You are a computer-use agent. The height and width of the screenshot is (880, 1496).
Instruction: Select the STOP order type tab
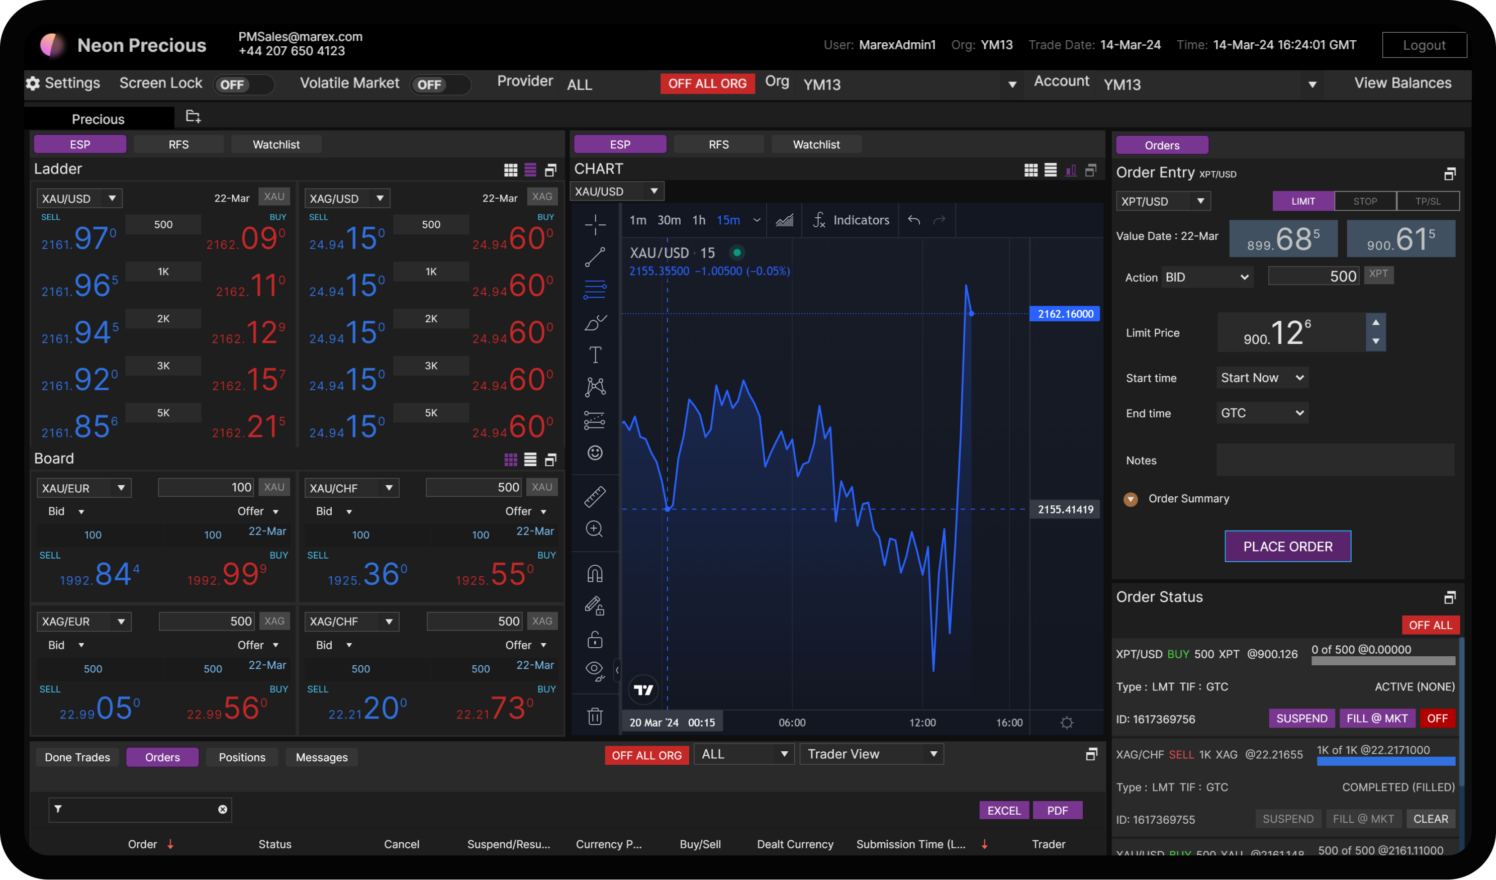click(1365, 201)
